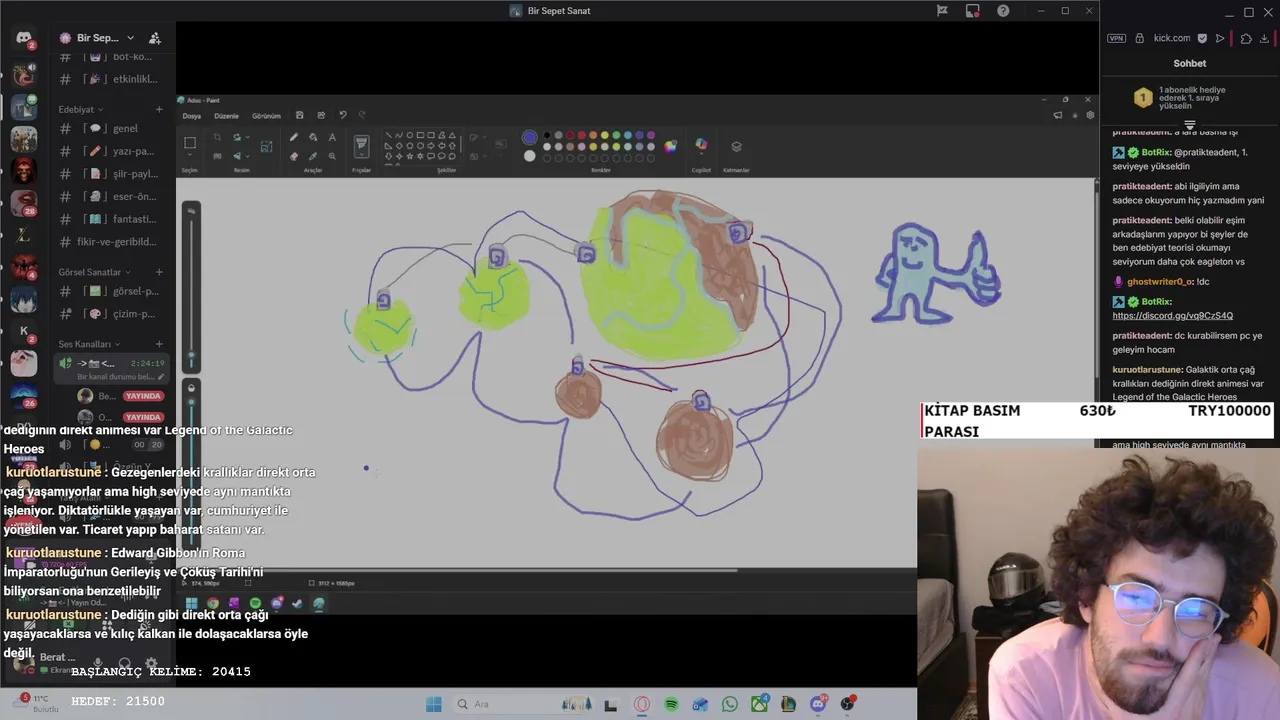Open the fikir-ve-geribild channel

tap(110, 242)
